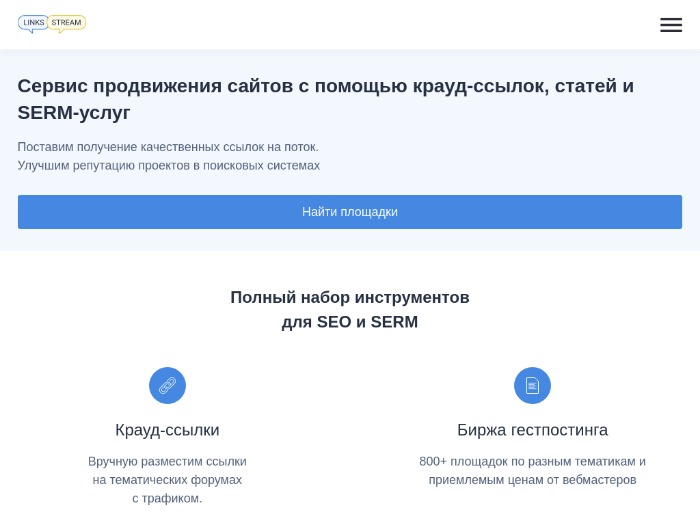The width and height of the screenshot is (700, 525).
Task: Click text приемлемым ценам от вебмастеров
Action: click(532, 480)
